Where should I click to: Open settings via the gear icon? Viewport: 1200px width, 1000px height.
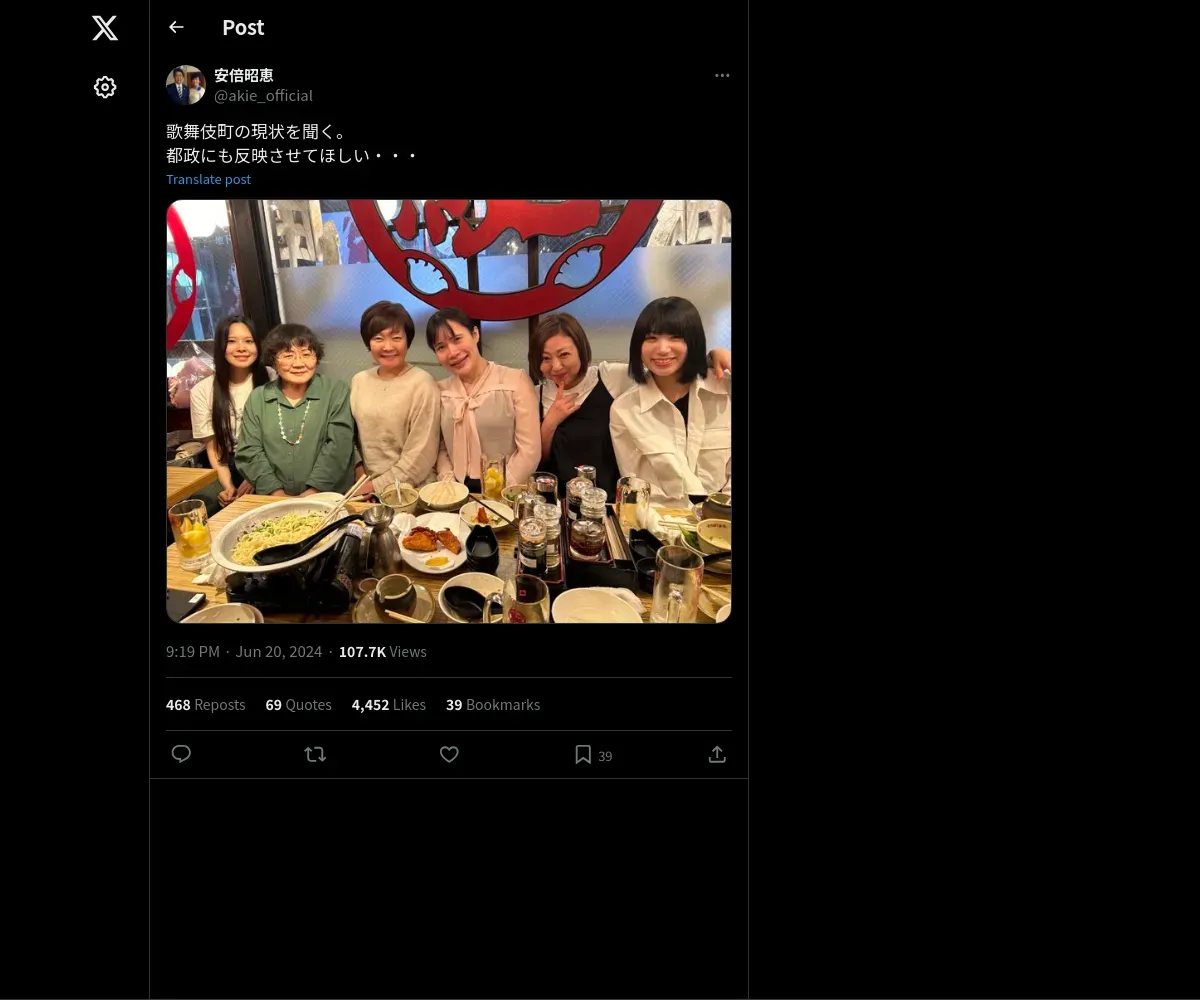(105, 87)
